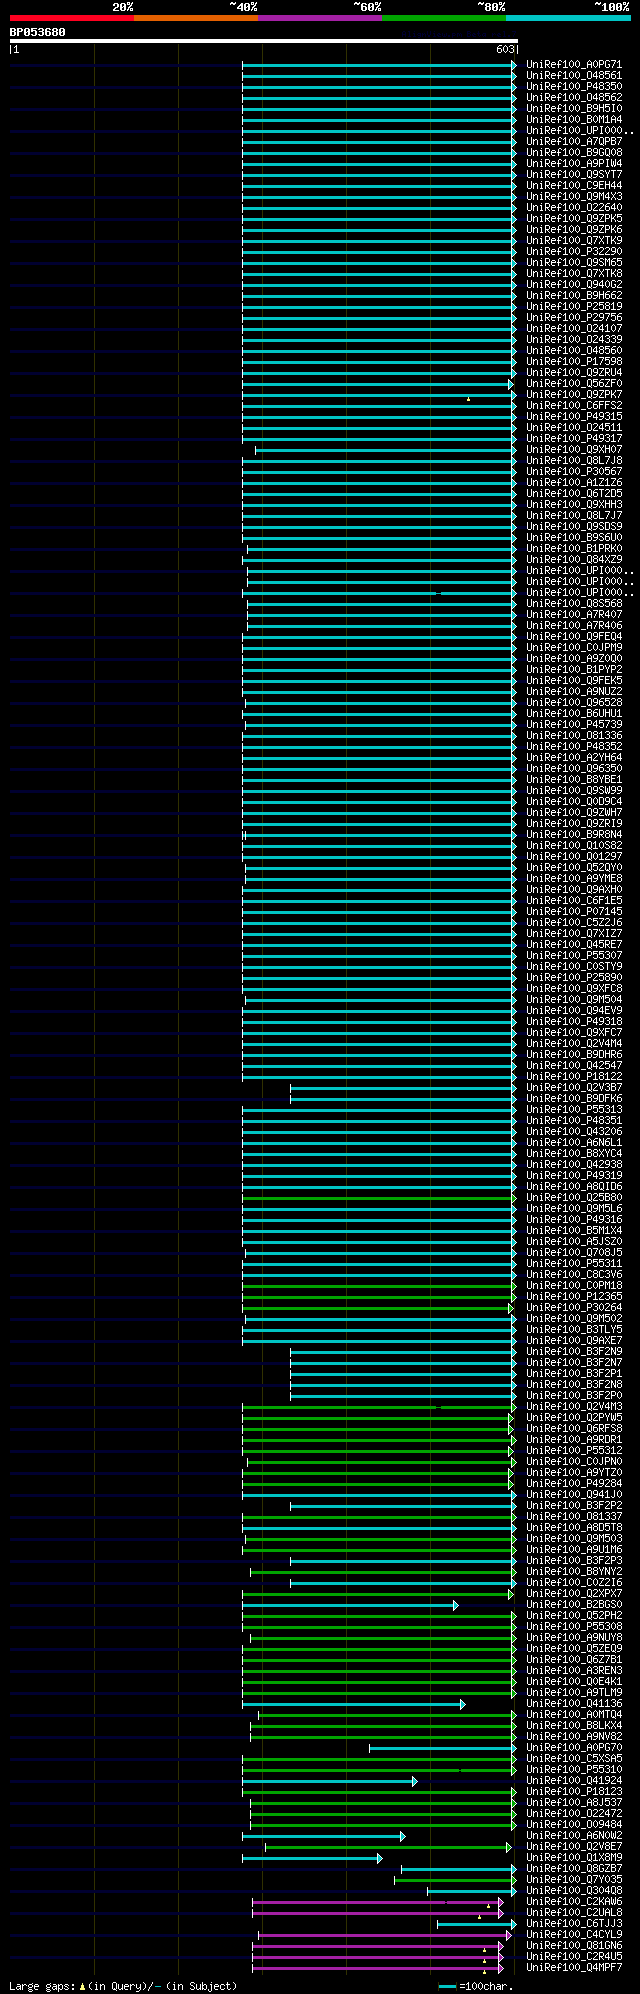Click the arrowhead of the UniRef100_A6N0W2 bar

coord(402,1836)
